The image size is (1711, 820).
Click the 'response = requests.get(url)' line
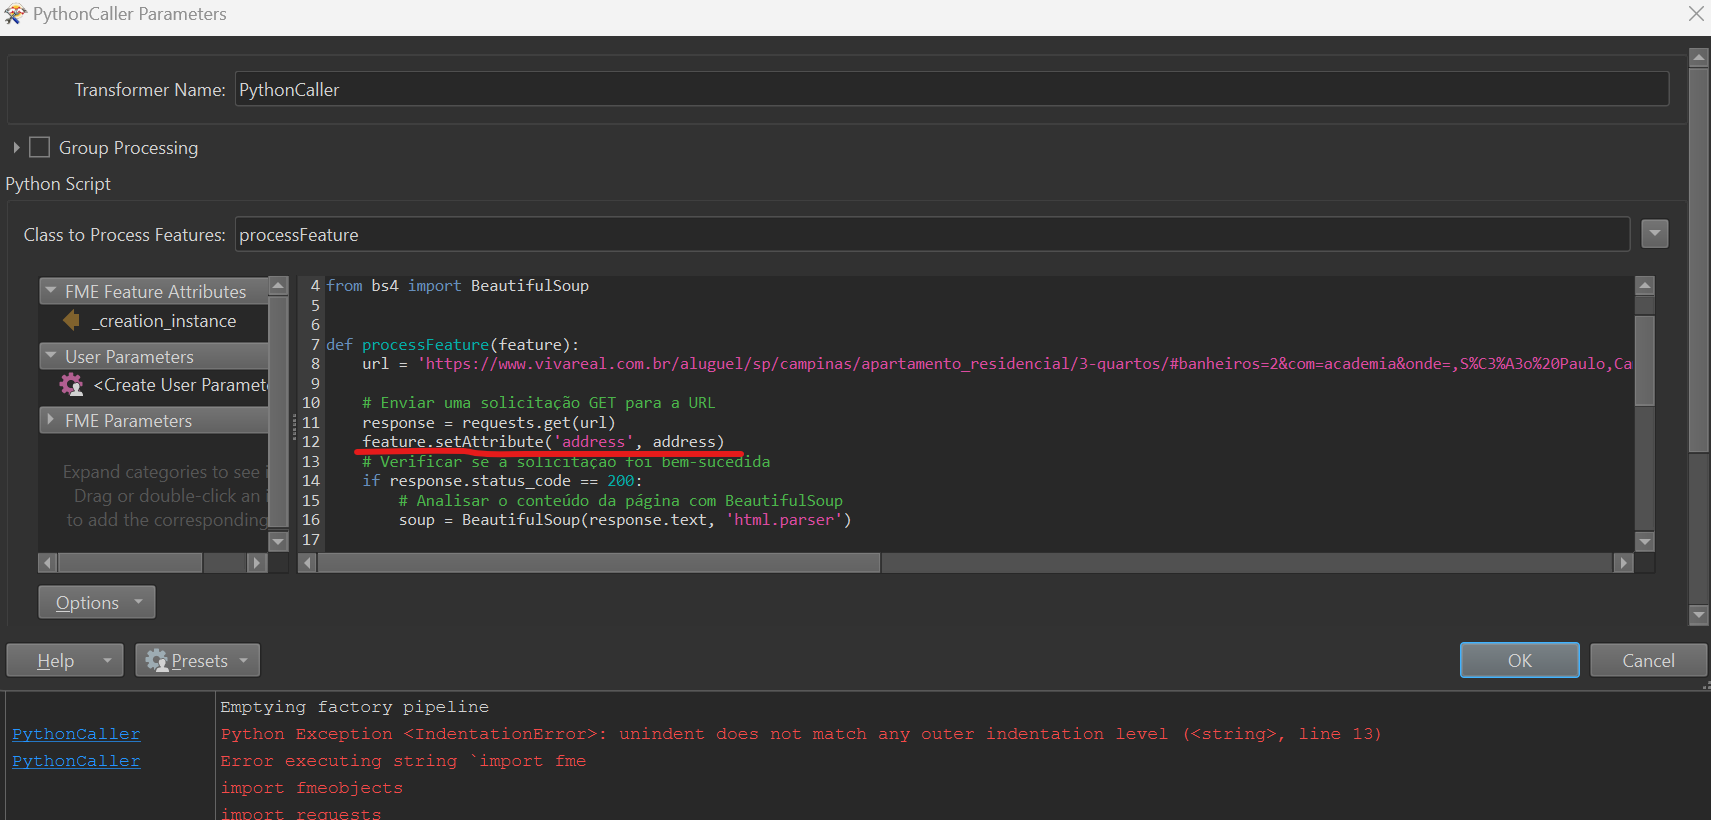click(489, 422)
